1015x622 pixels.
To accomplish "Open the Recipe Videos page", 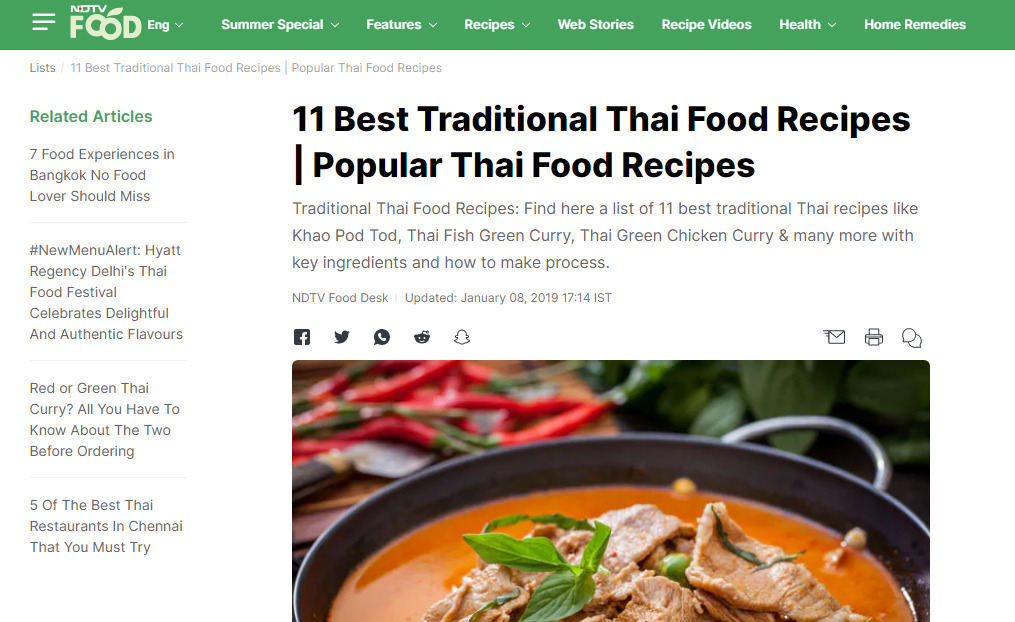I will [706, 25].
